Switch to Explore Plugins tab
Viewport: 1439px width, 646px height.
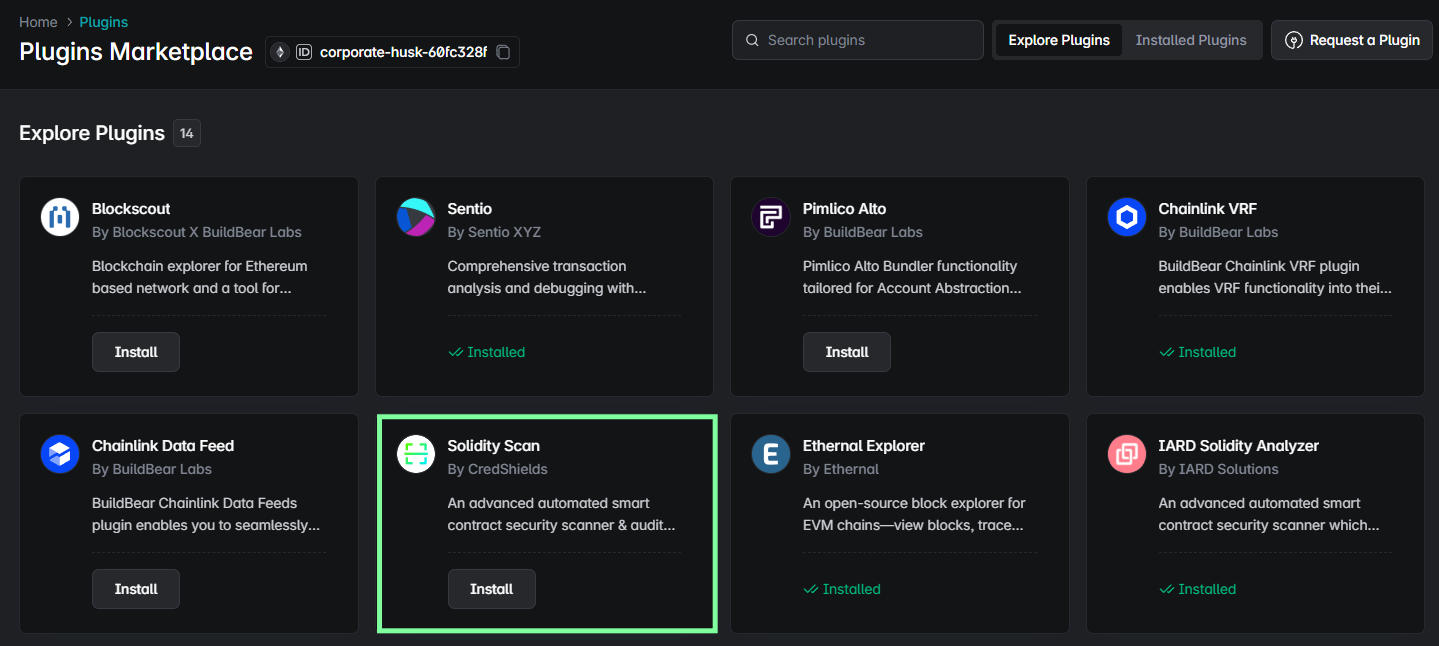tap(1059, 40)
